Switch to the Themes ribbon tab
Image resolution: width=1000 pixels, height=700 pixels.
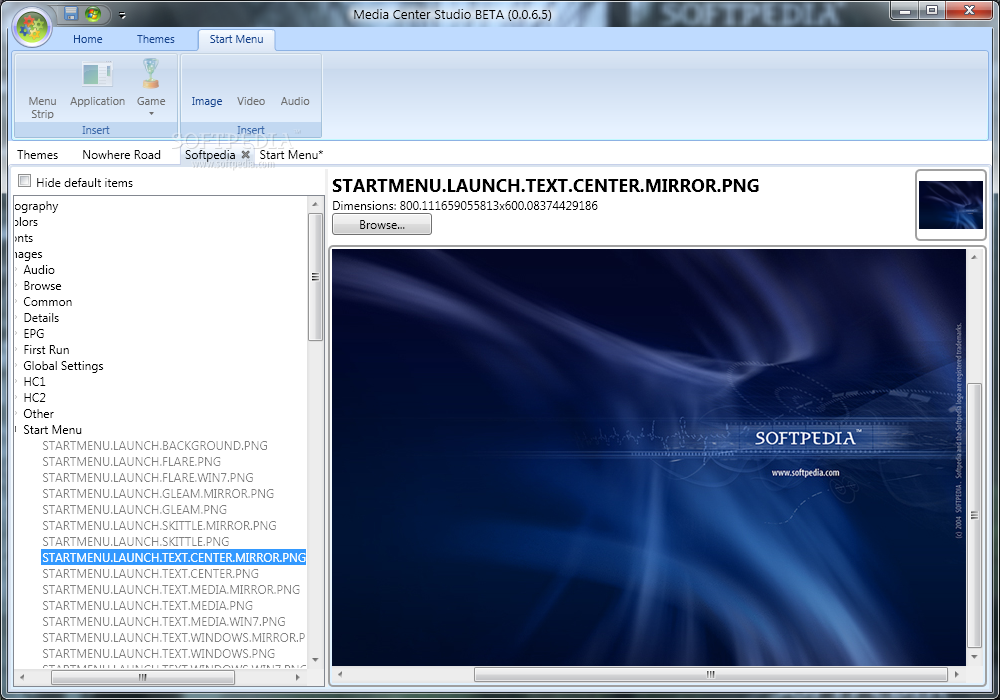coord(156,39)
